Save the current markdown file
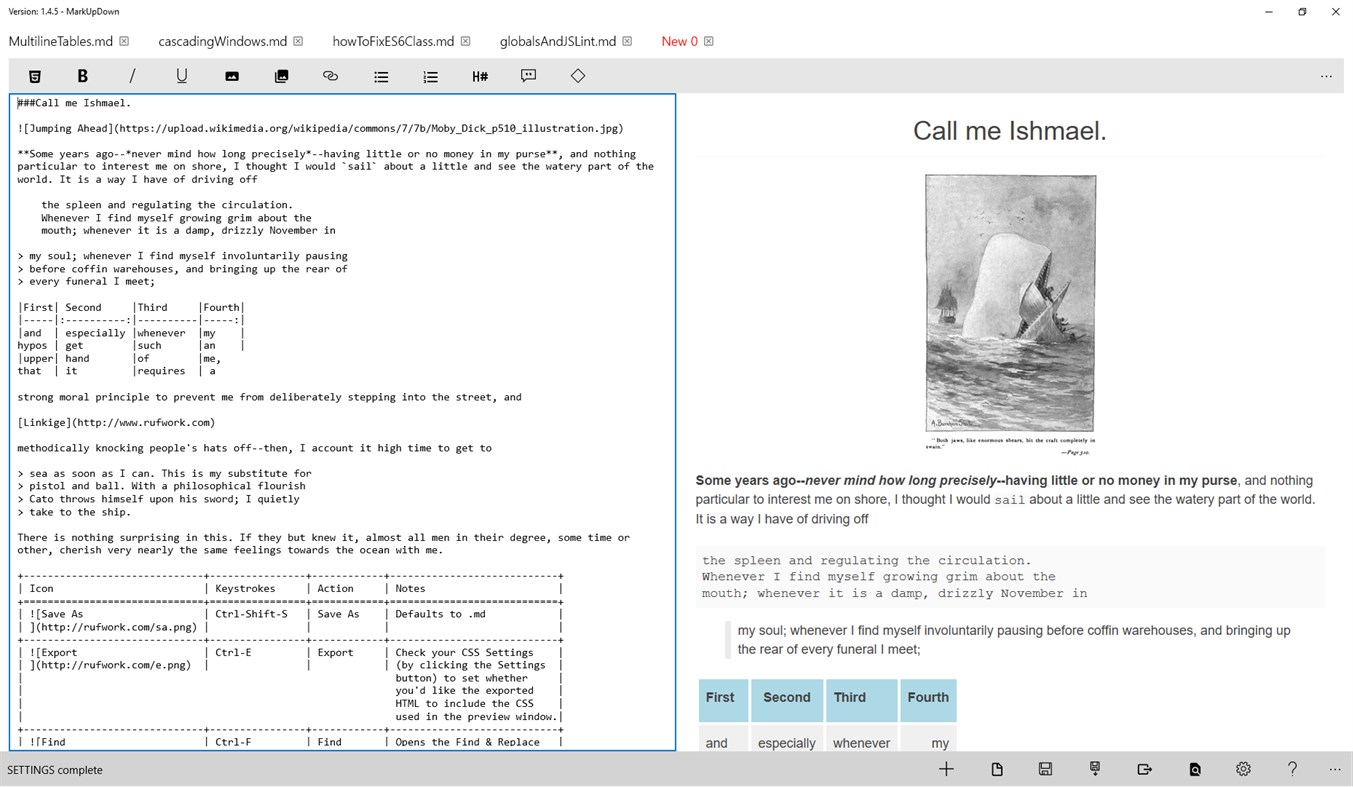The image size is (1353, 787). pyautogui.click(x=1045, y=768)
